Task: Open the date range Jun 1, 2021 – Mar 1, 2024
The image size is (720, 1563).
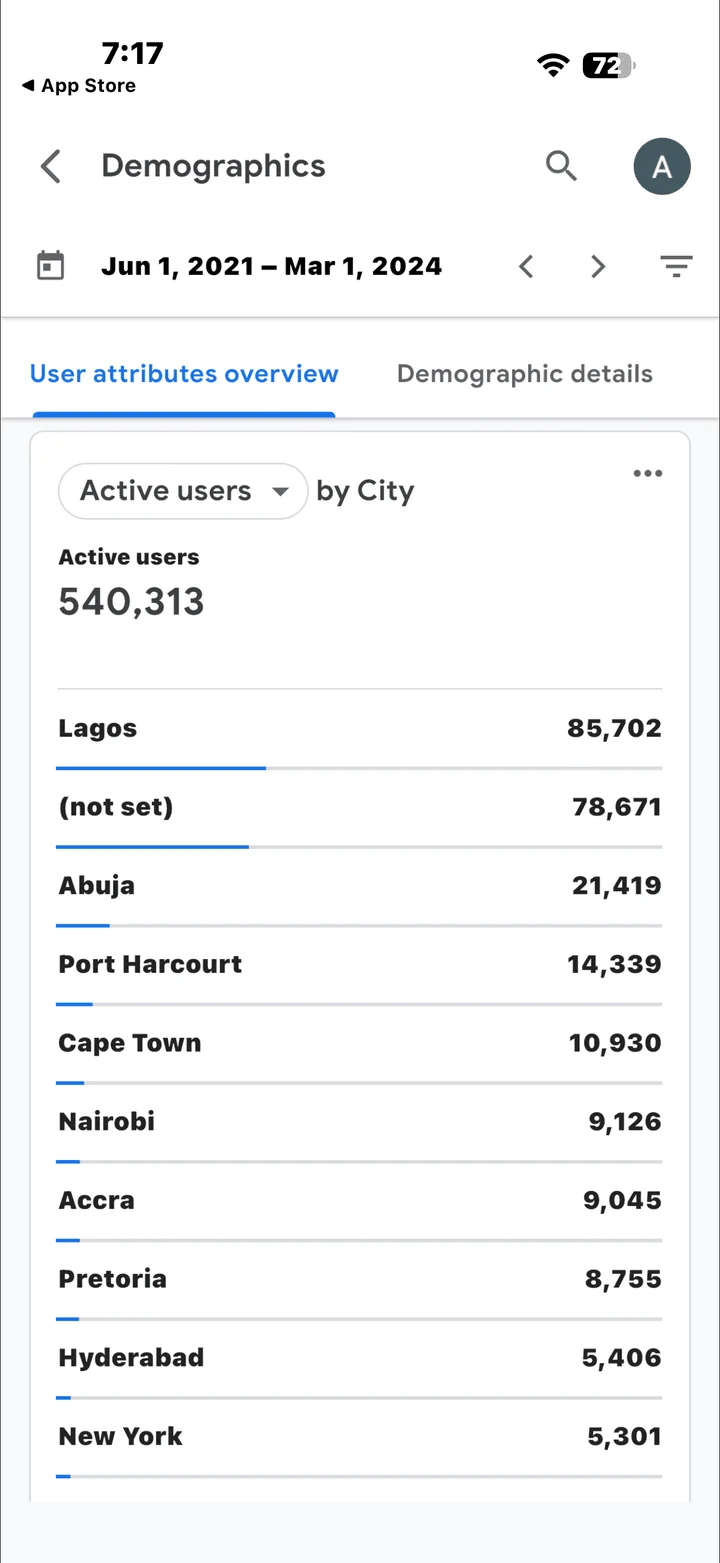Action: click(271, 266)
